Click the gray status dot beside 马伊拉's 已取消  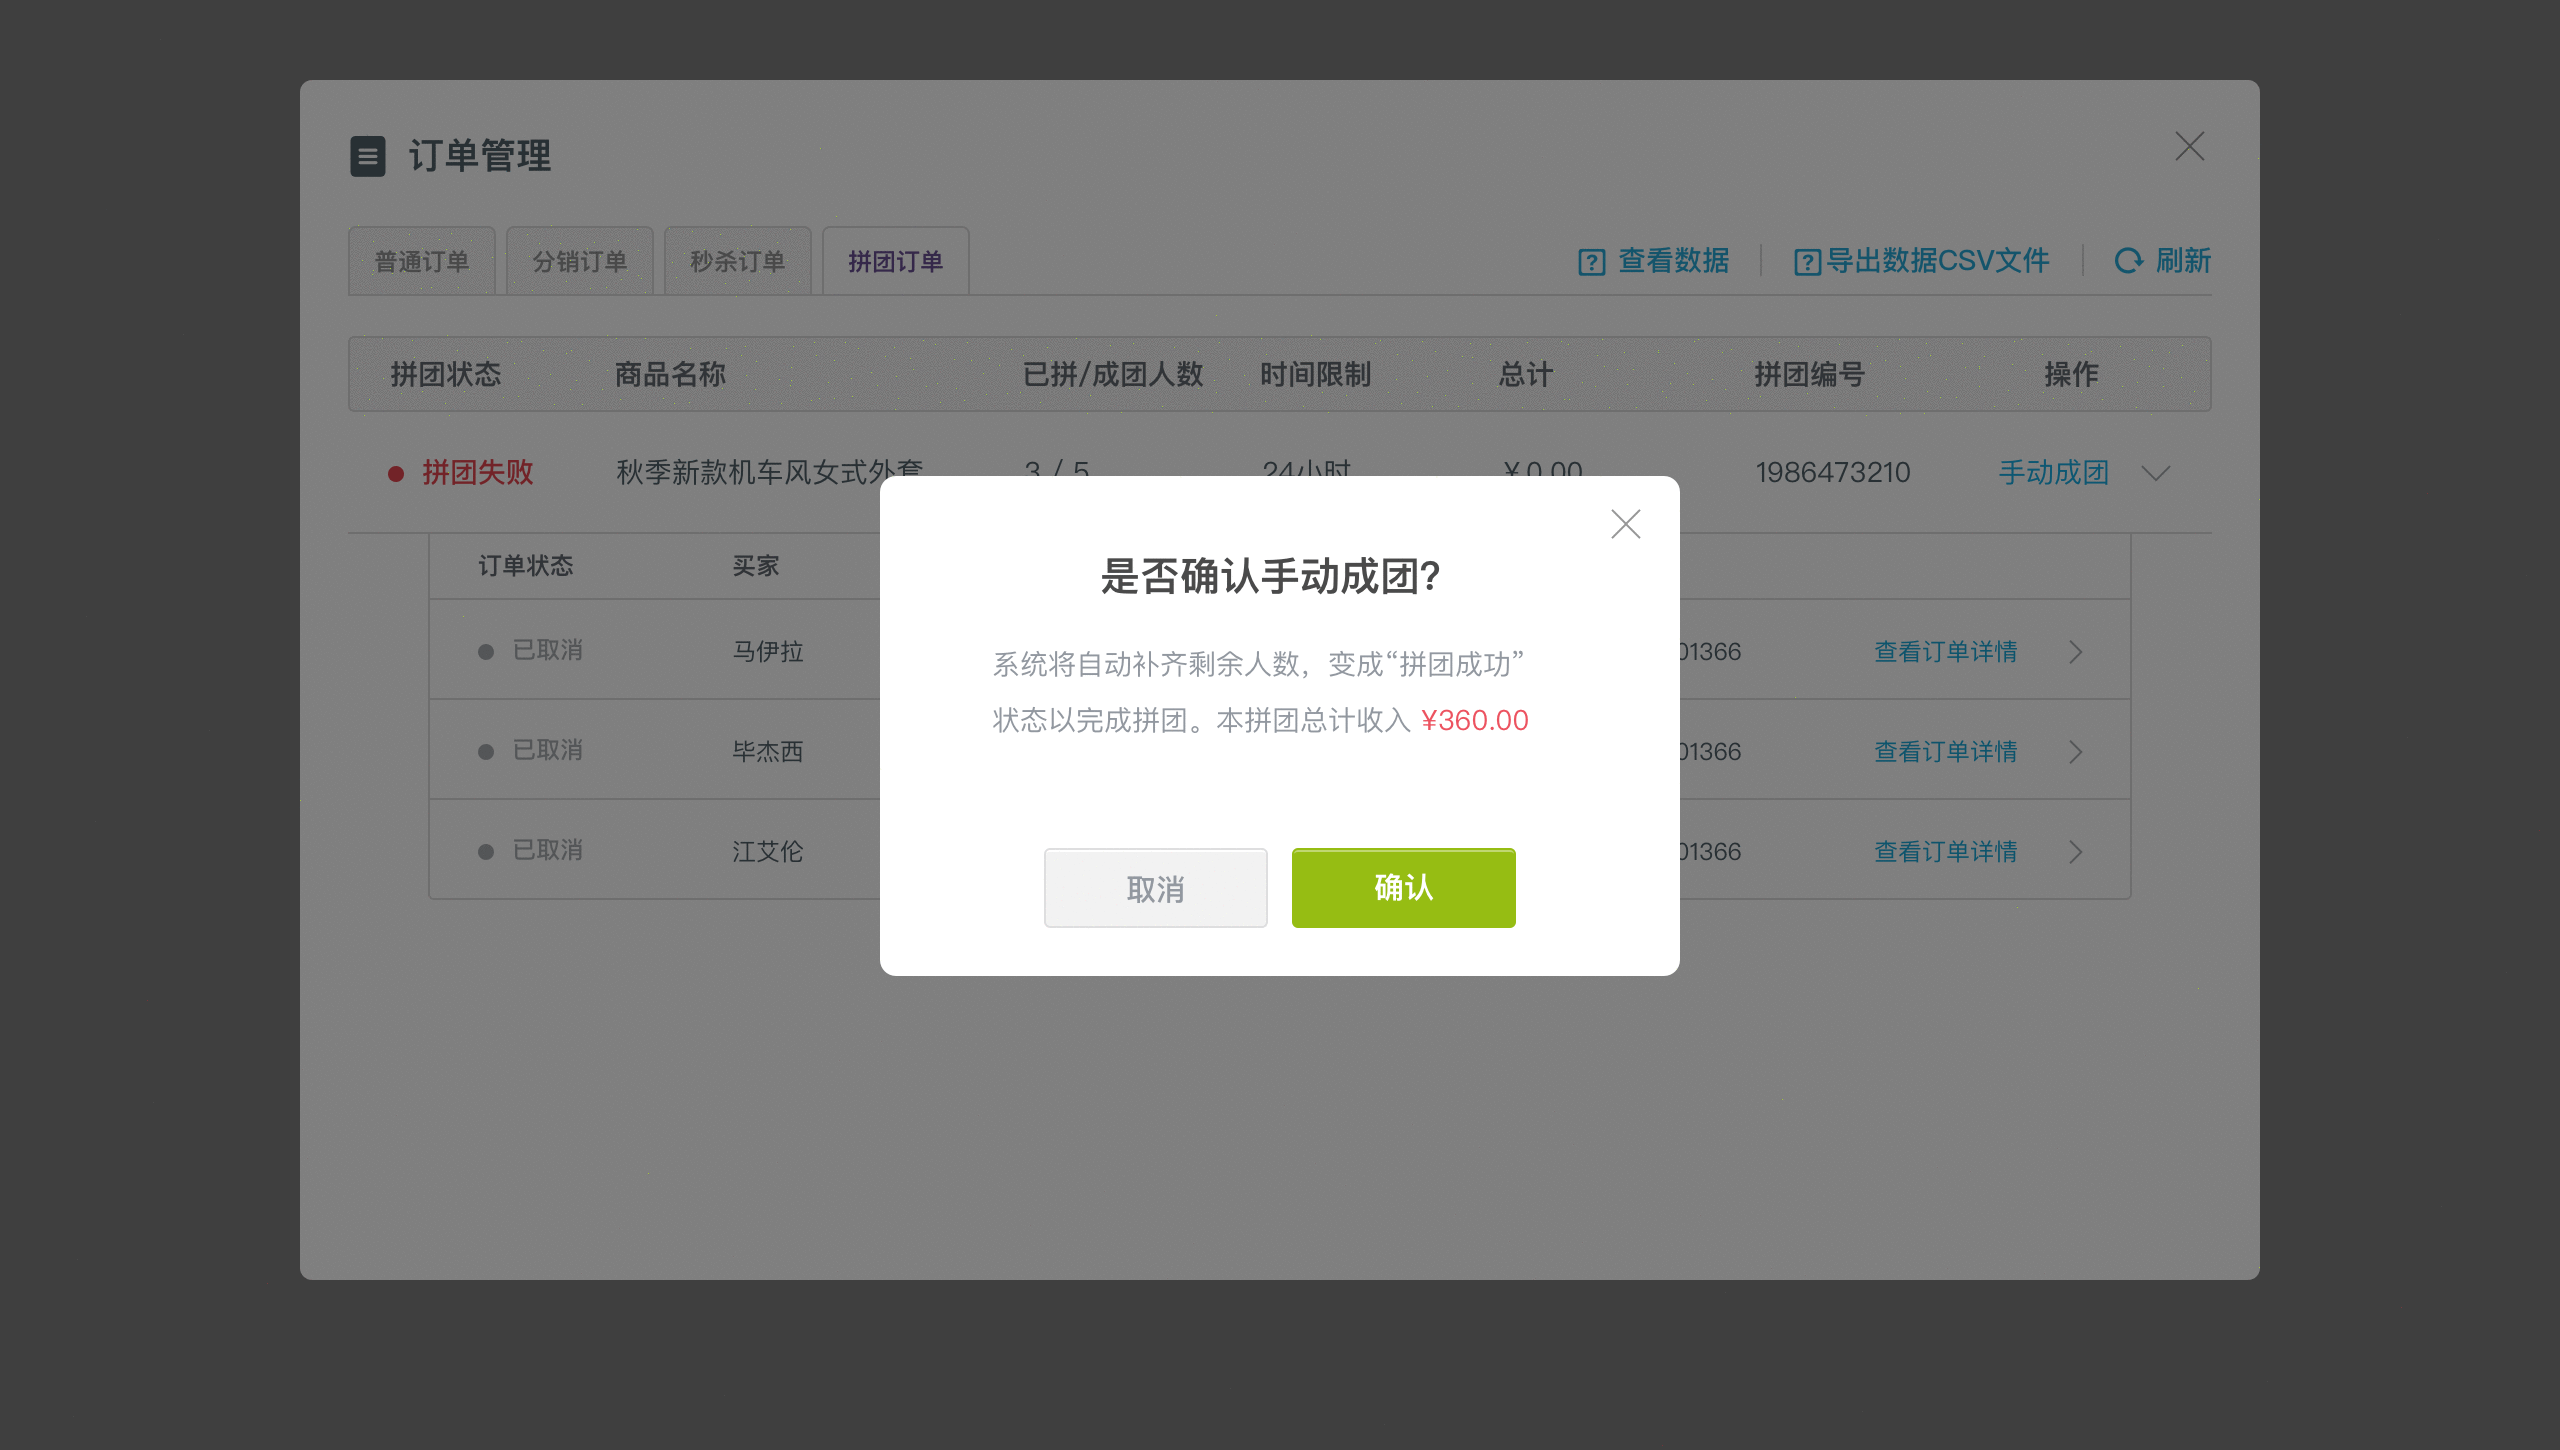[486, 650]
